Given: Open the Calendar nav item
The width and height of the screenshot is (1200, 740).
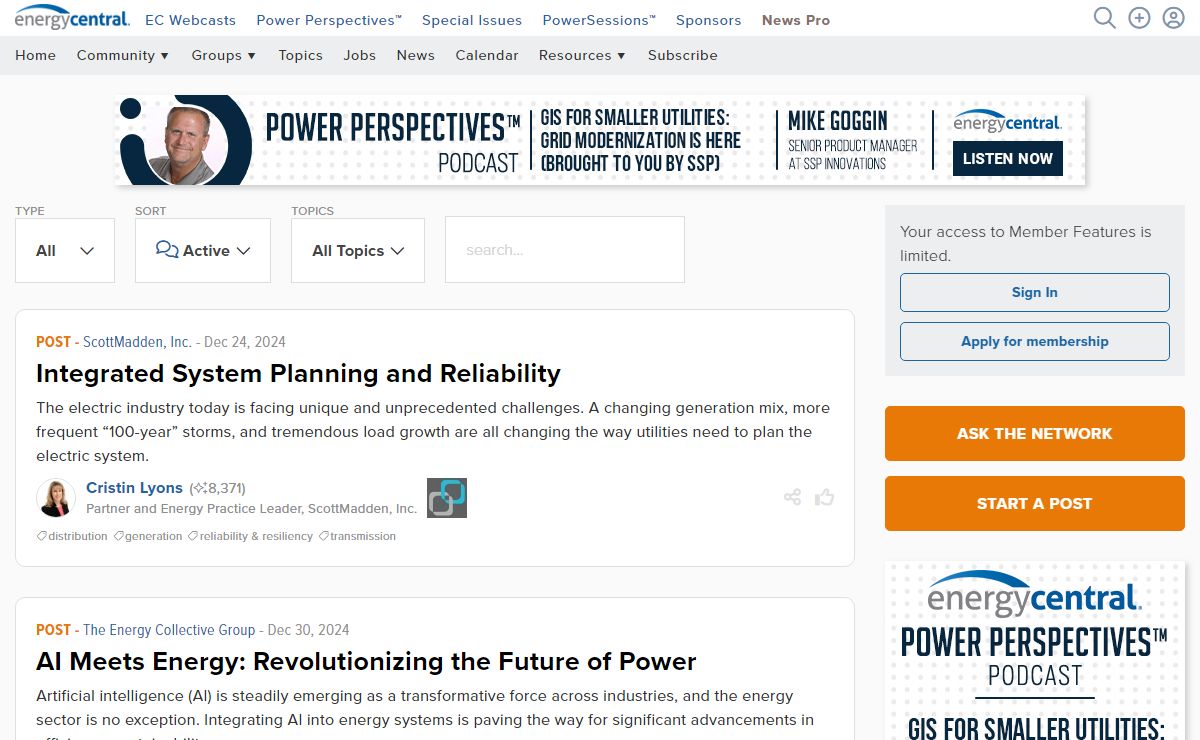Looking at the screenshot, I should pos(487,55).
